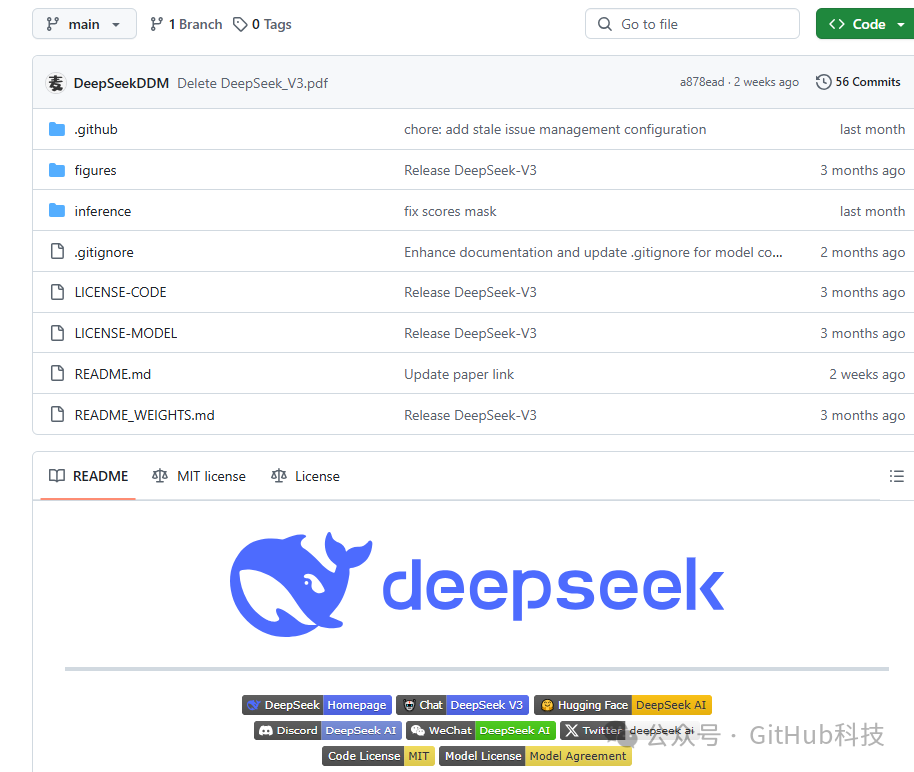Open the DeepSeekDDM author link
The image size is (914, 772).
point(121,83)
